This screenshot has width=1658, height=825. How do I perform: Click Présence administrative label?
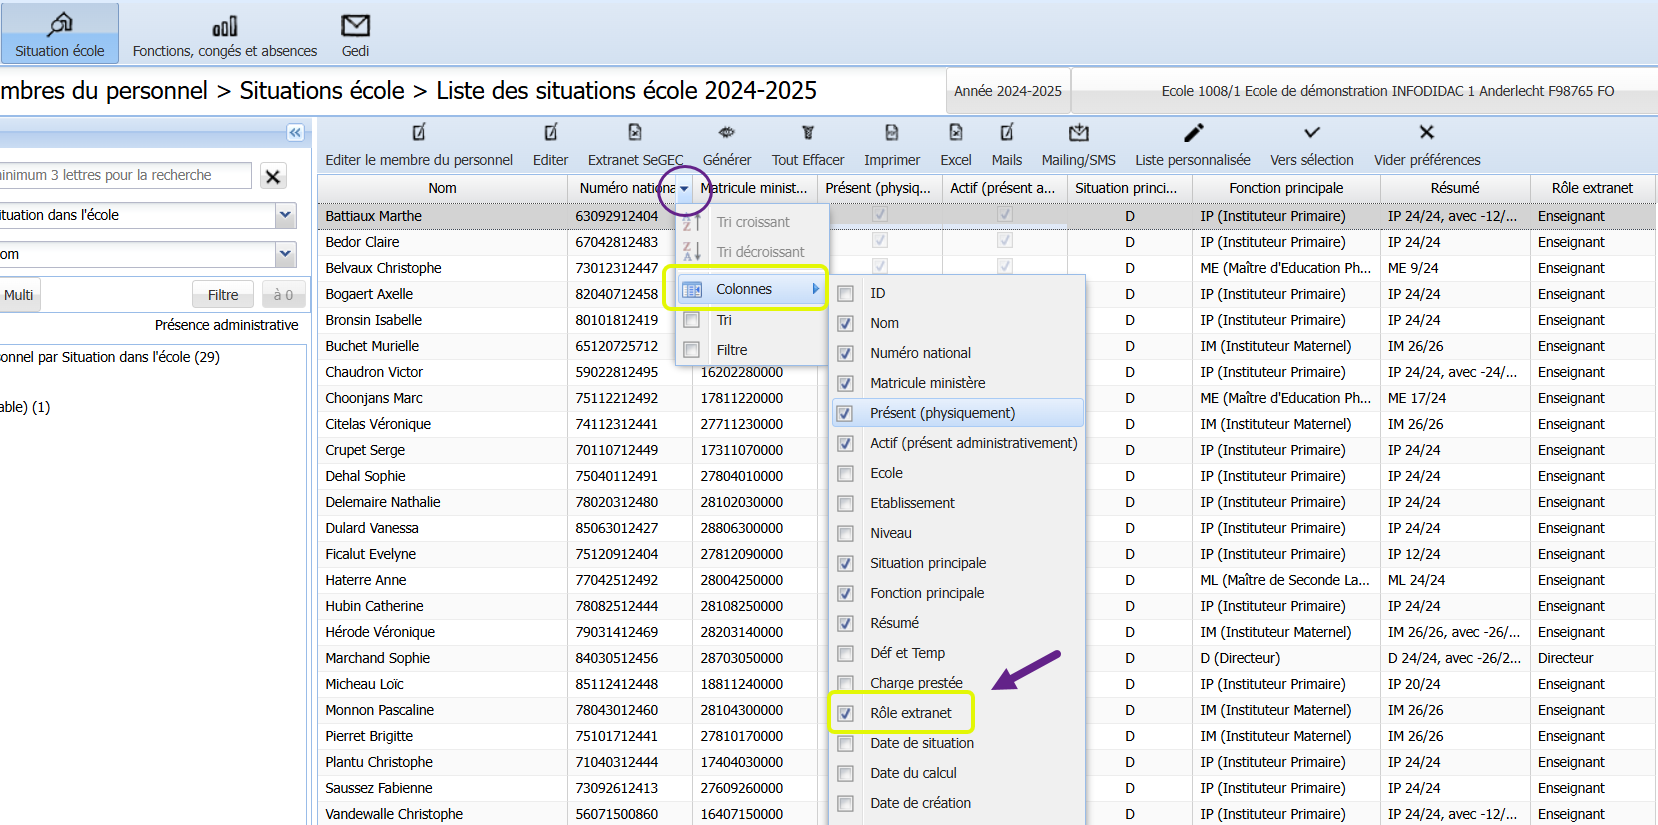[227, 325]
